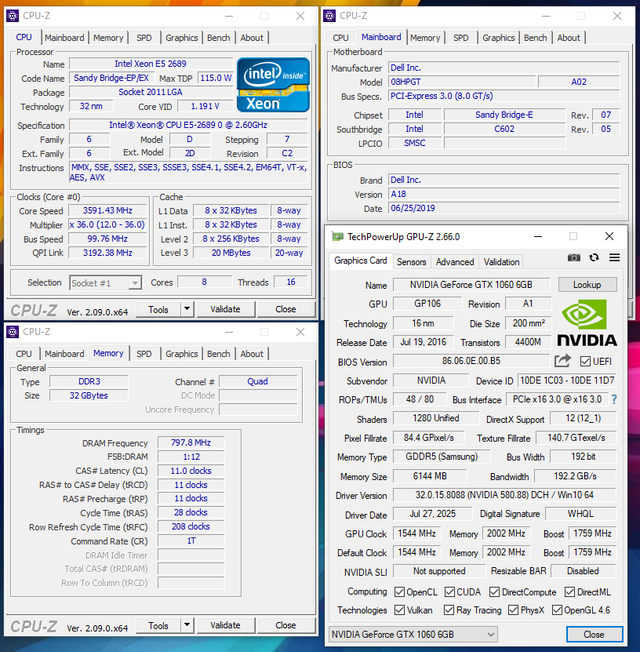The image size is (640, 652).
Task: Click Intel Xeon inside logo
Action: 273,85
